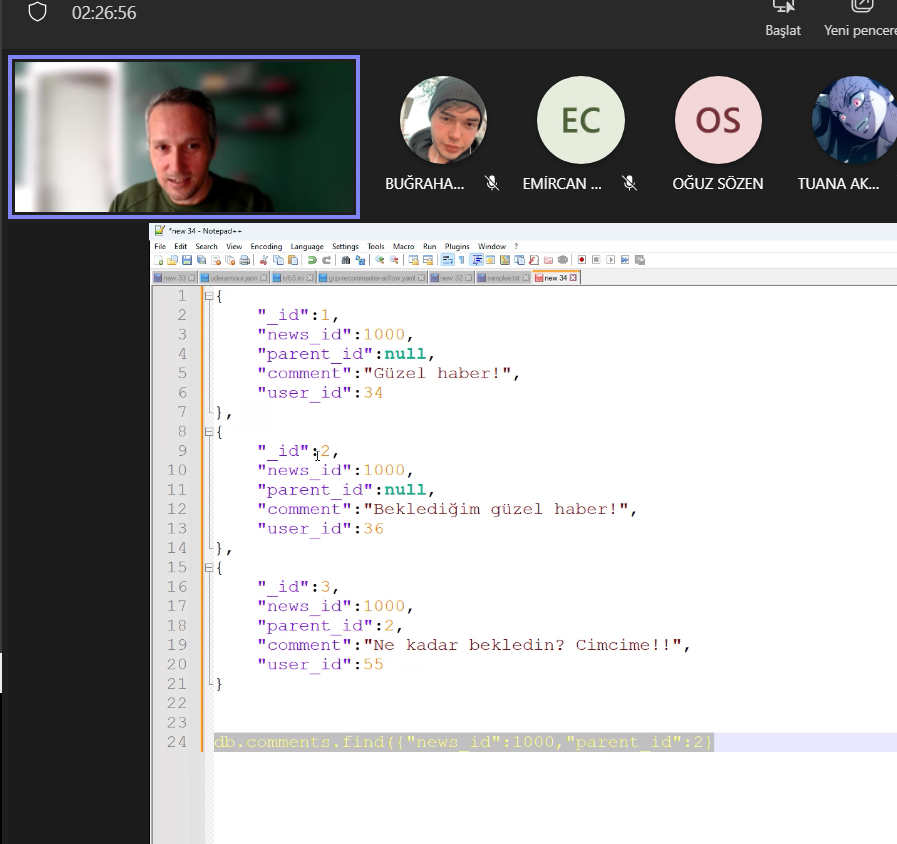Click the Save recorded macro icon
The width and height of the screenshot is (897, 844).
click(640, 260)
